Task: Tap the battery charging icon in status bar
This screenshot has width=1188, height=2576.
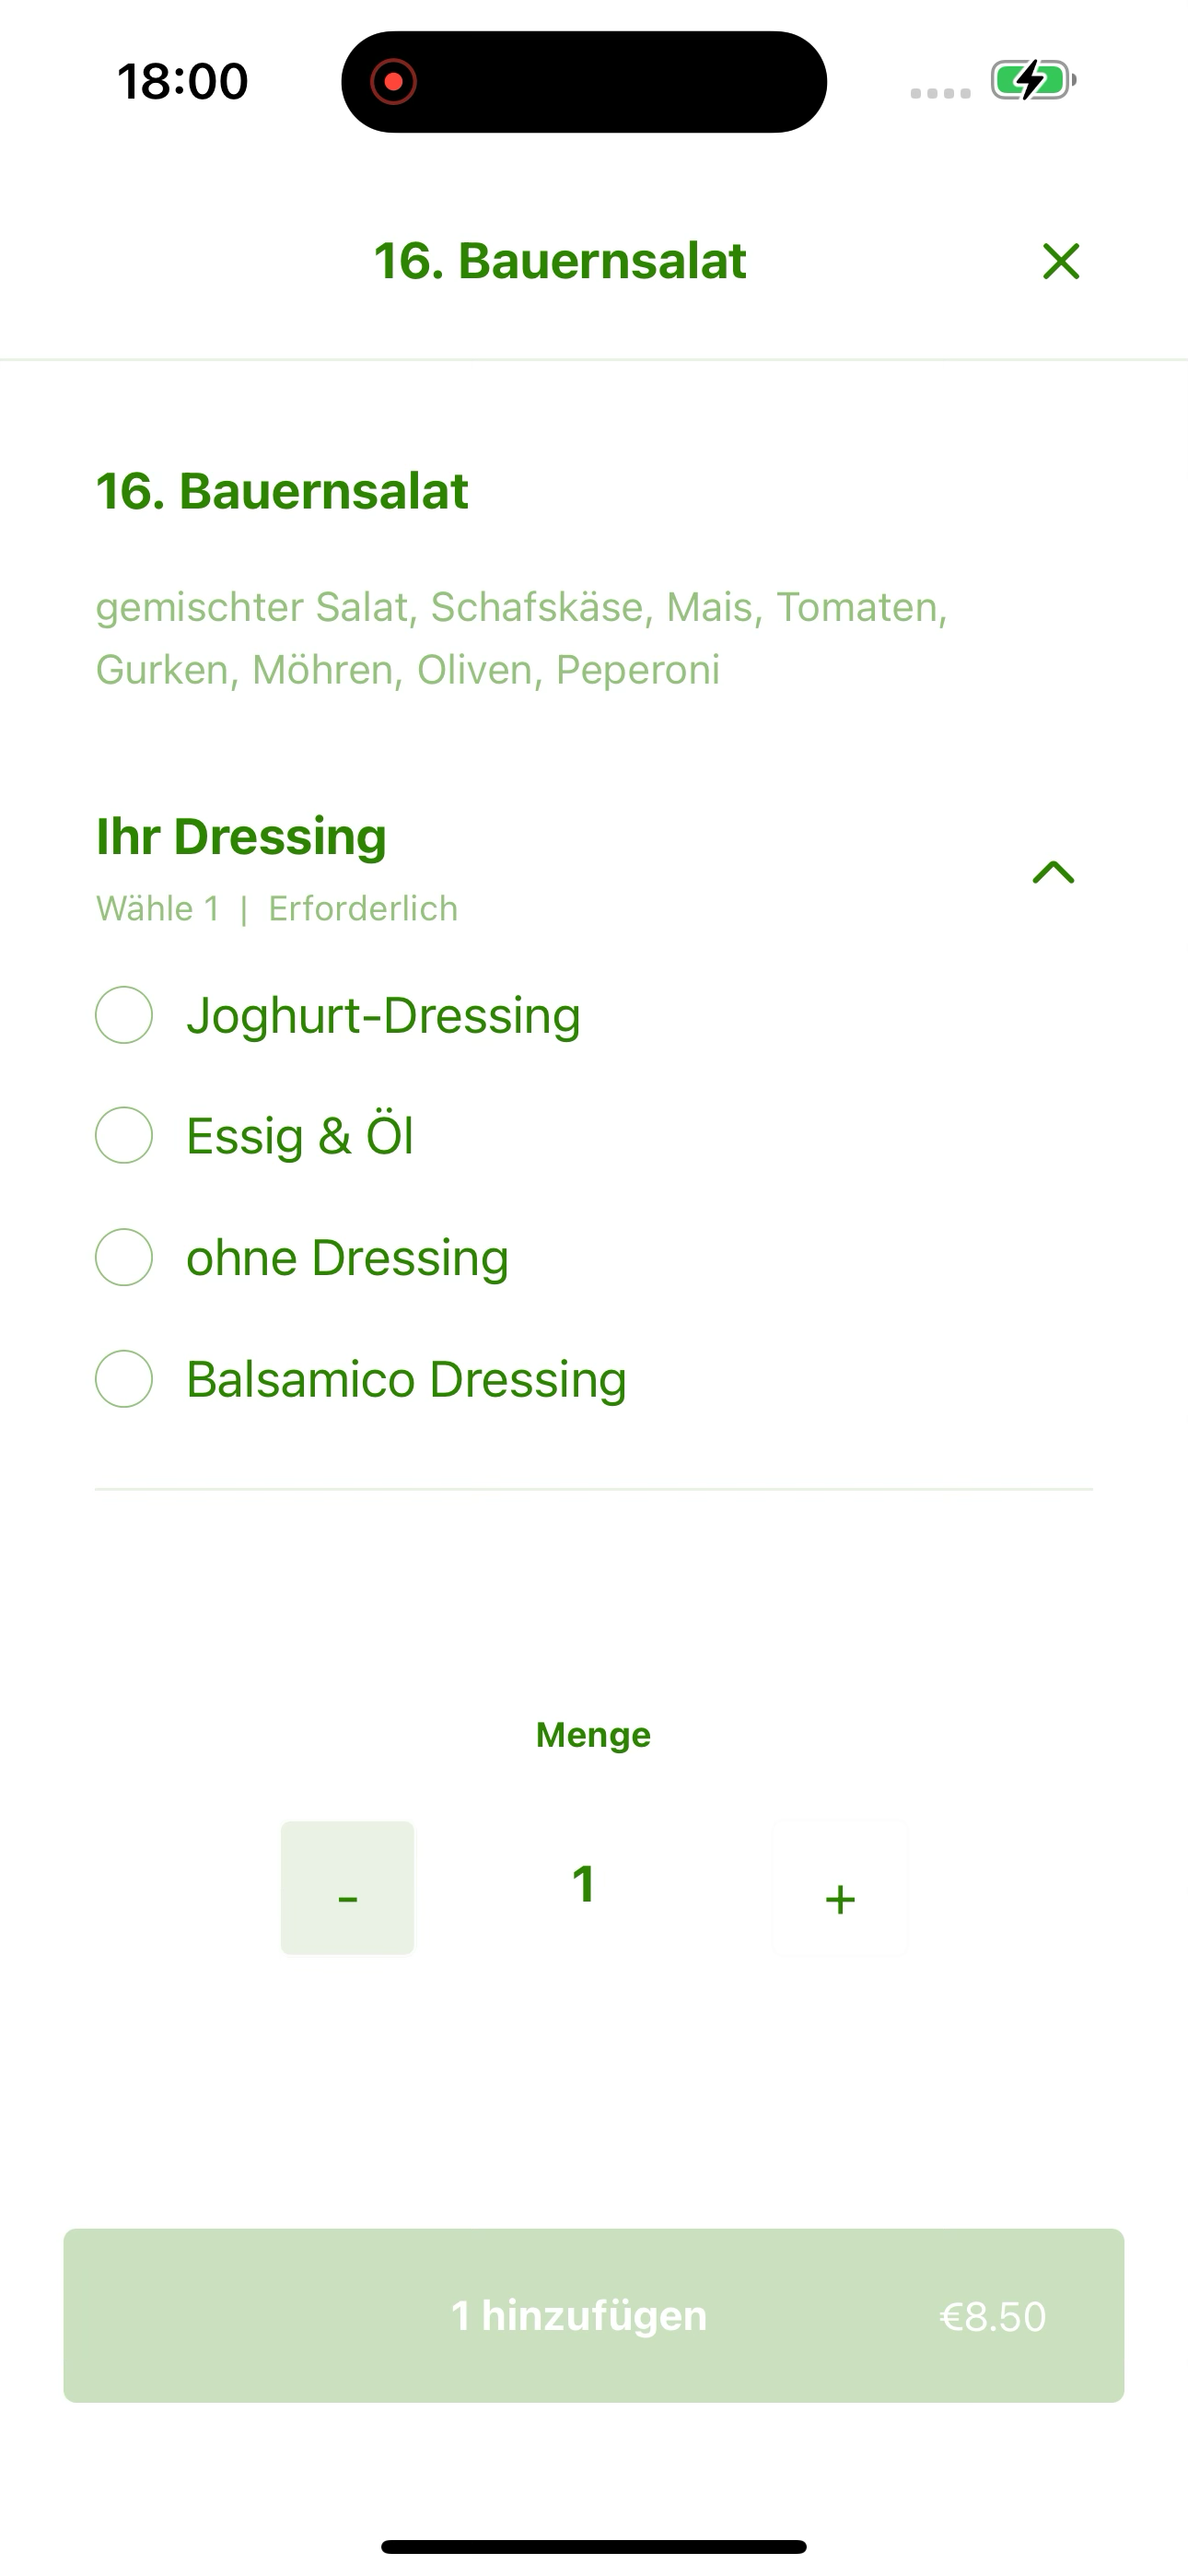Action: click(x=1033, y=80)
